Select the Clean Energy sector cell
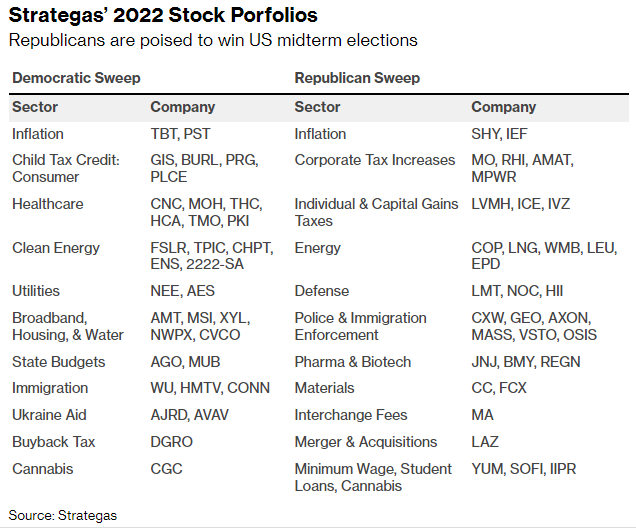Image resolution: width=636 pixels, height=528 pixels. (56, 248)
